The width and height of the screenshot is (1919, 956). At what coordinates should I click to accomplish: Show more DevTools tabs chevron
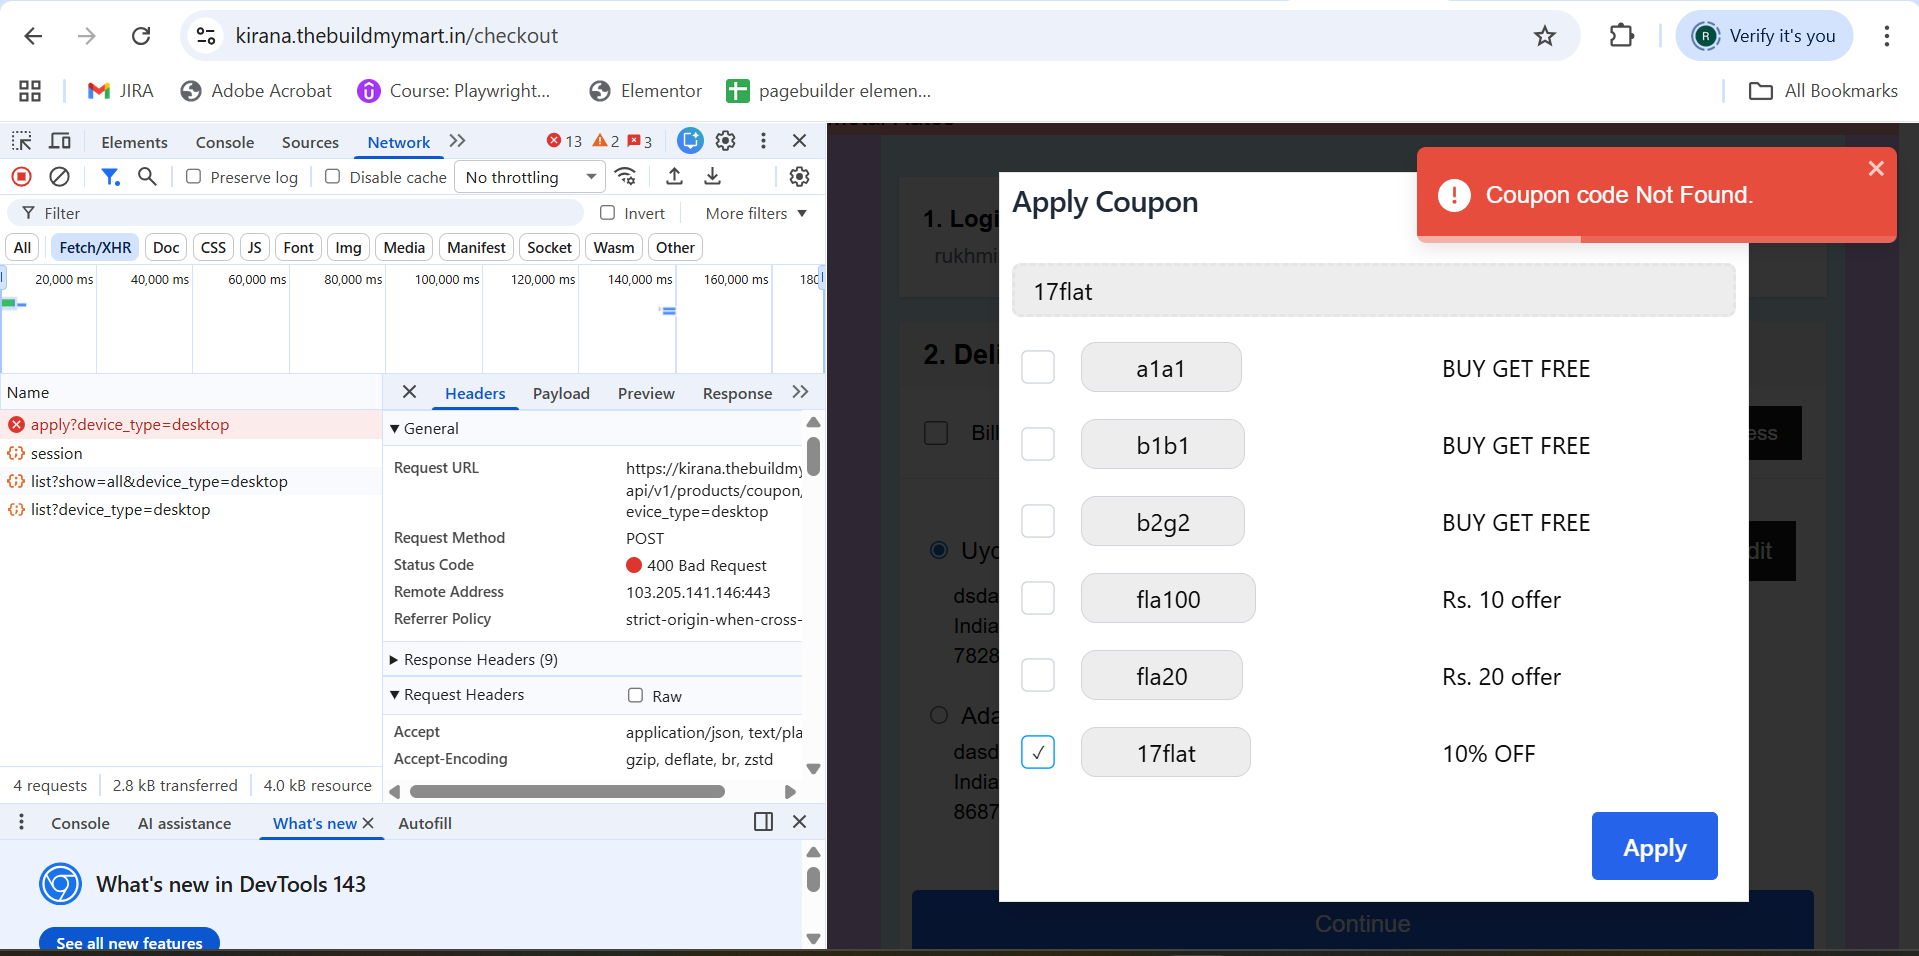pos(458,141)
